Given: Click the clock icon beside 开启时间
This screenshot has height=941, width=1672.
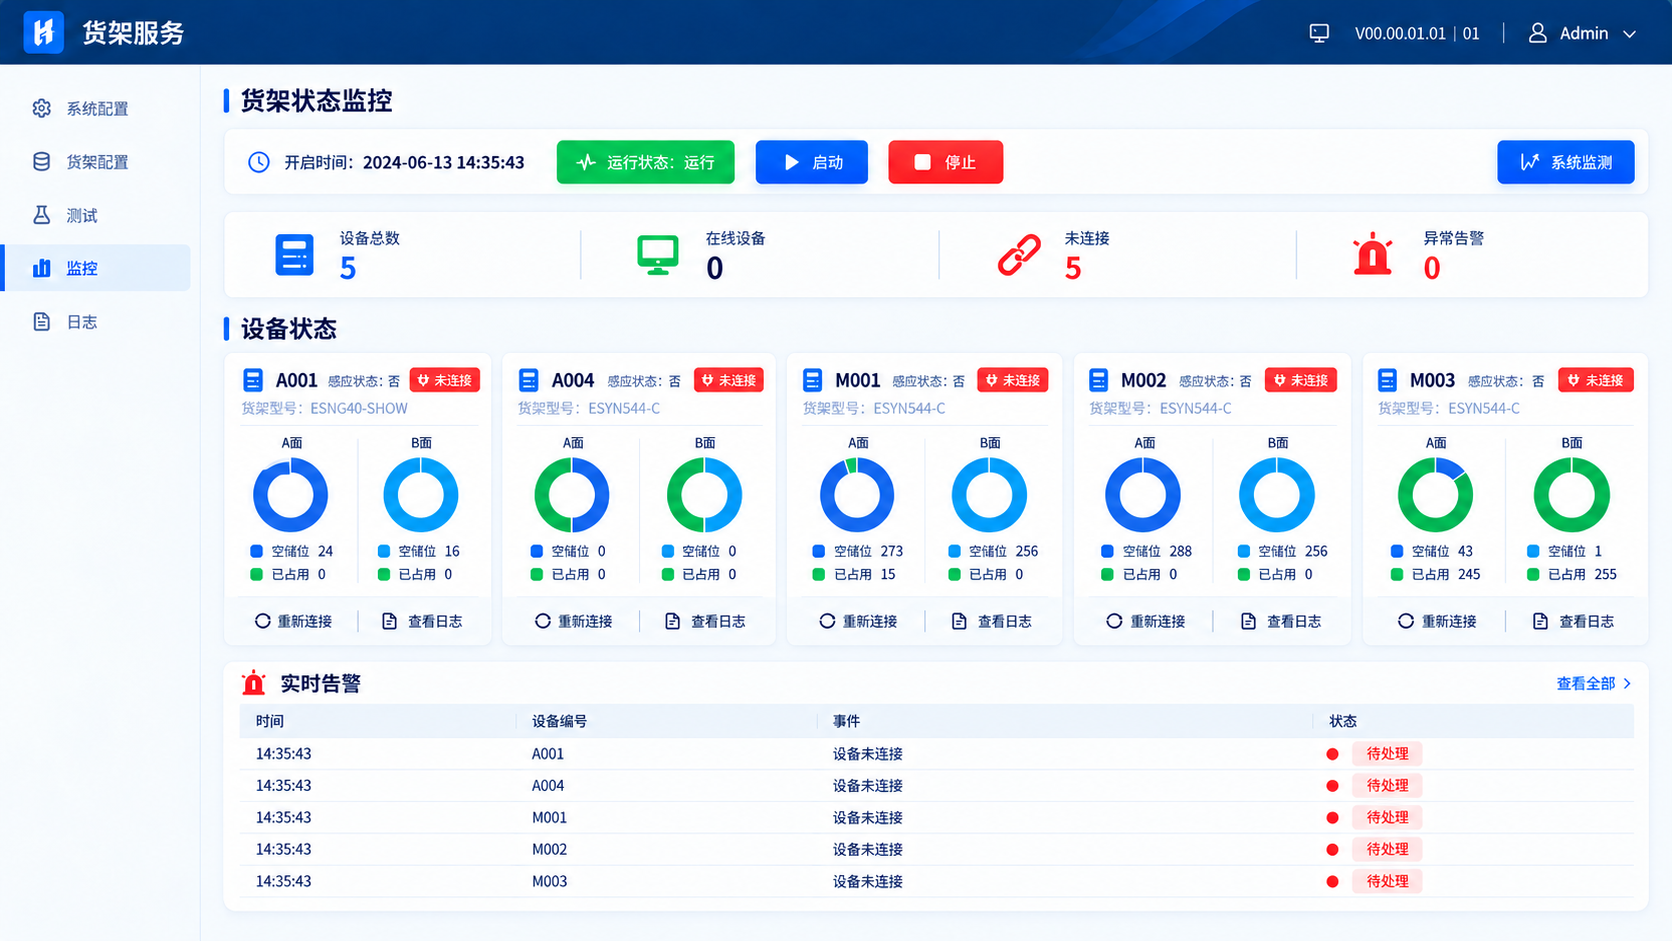Looking at the screenshot, I should coord(259,162).
